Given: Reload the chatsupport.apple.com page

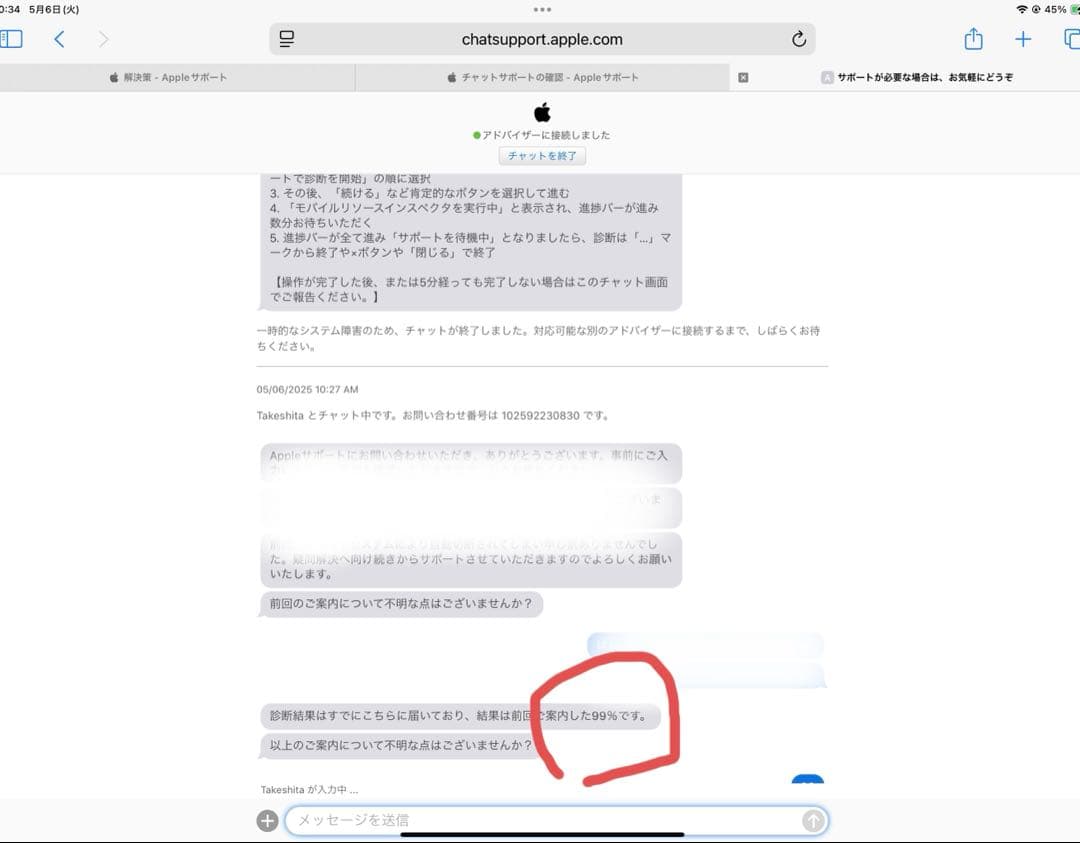Looking at the screenshot, I should coord(798,39).
